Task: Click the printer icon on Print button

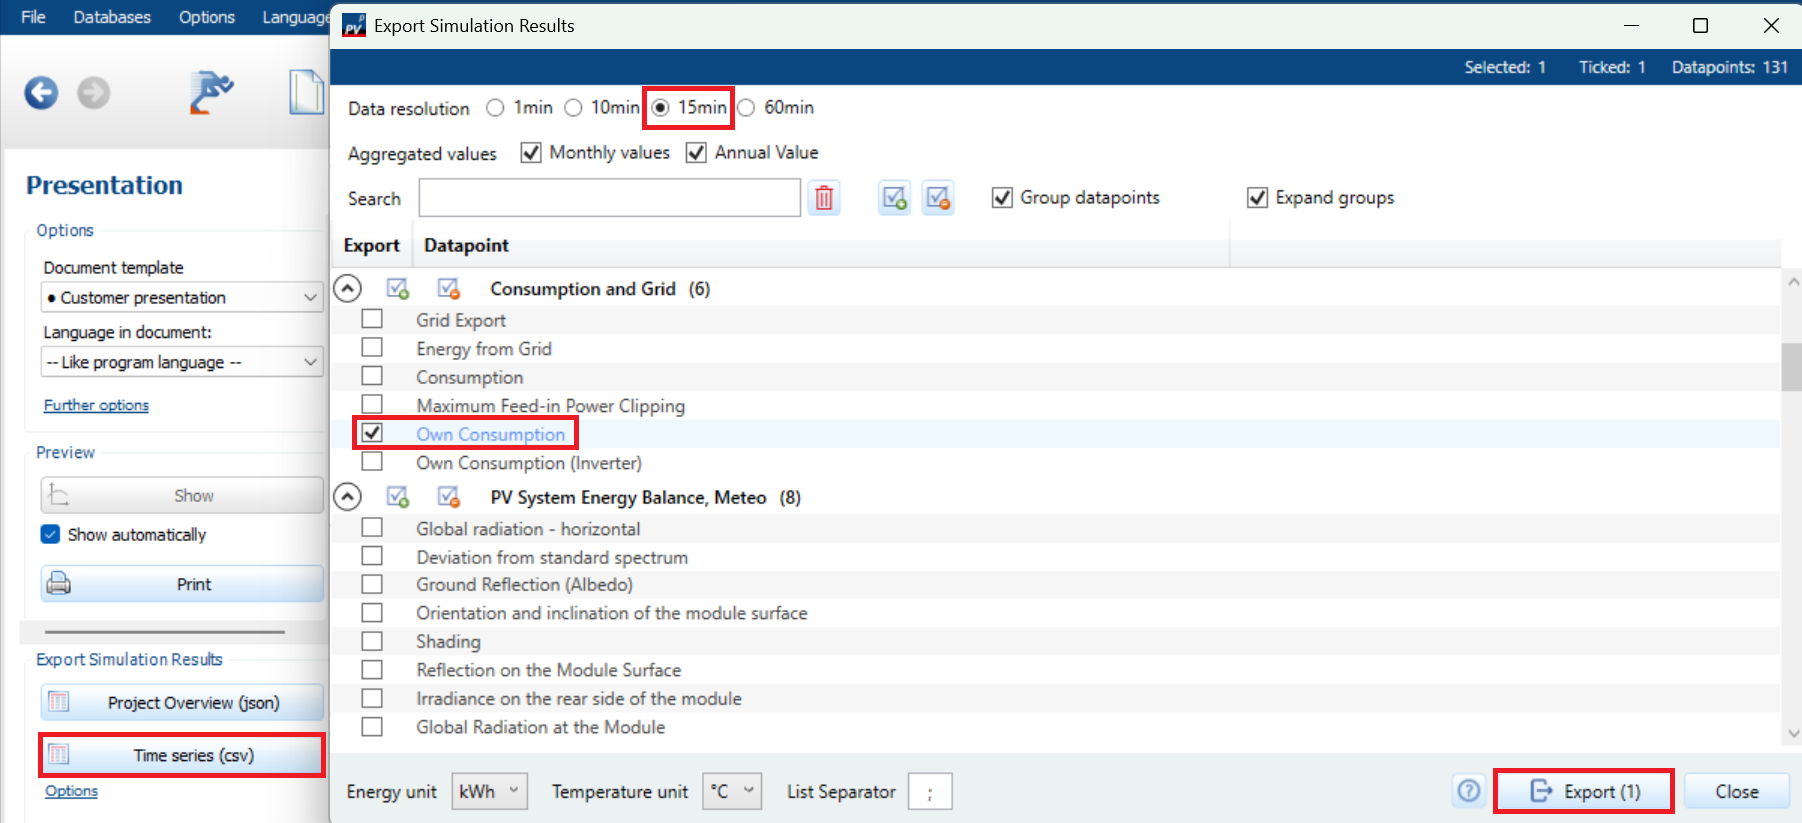Action: point(59,583)
